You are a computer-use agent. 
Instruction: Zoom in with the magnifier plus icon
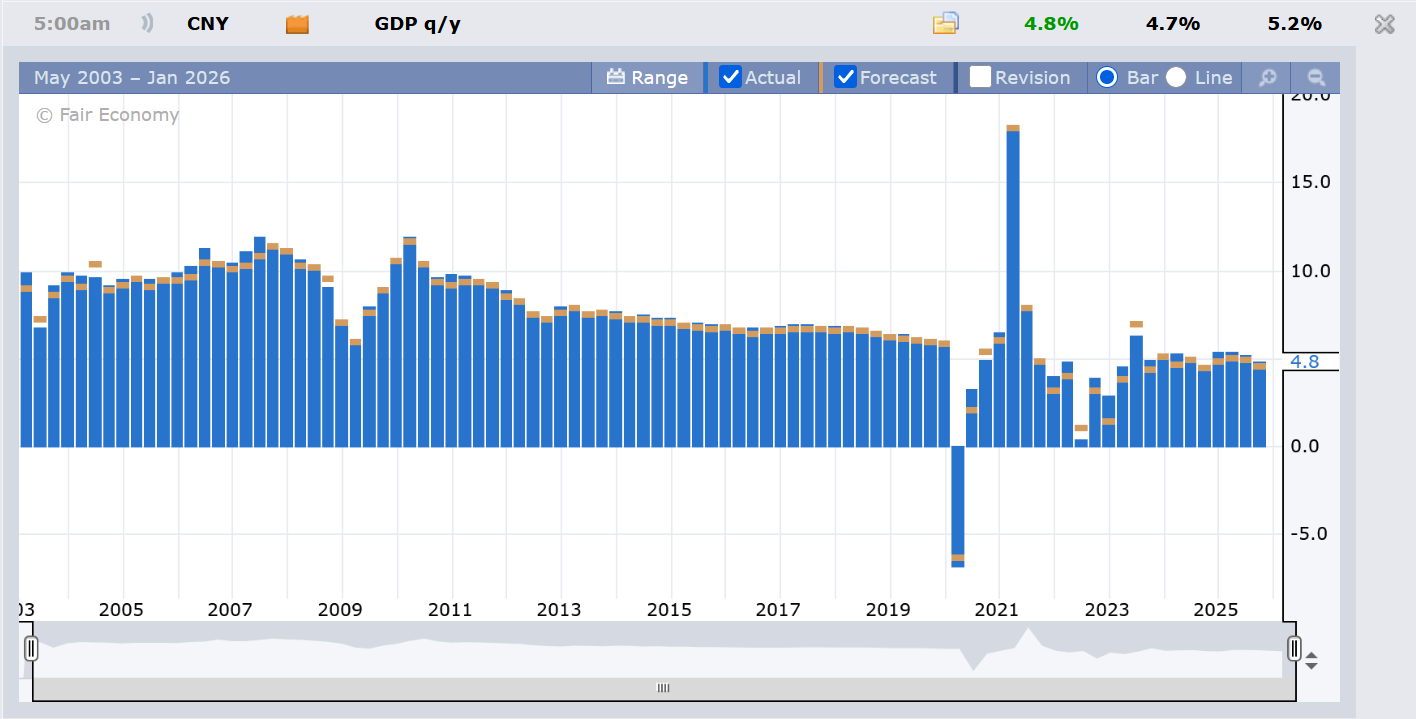coord(1267,78)
